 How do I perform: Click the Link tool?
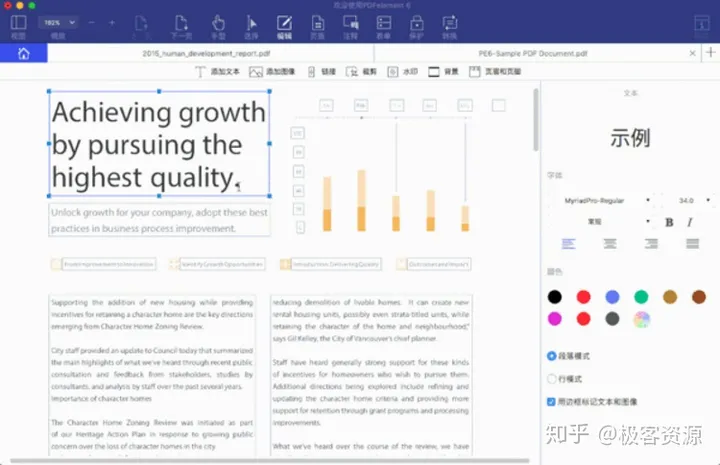pyautogui.click(x=321, y=72)
